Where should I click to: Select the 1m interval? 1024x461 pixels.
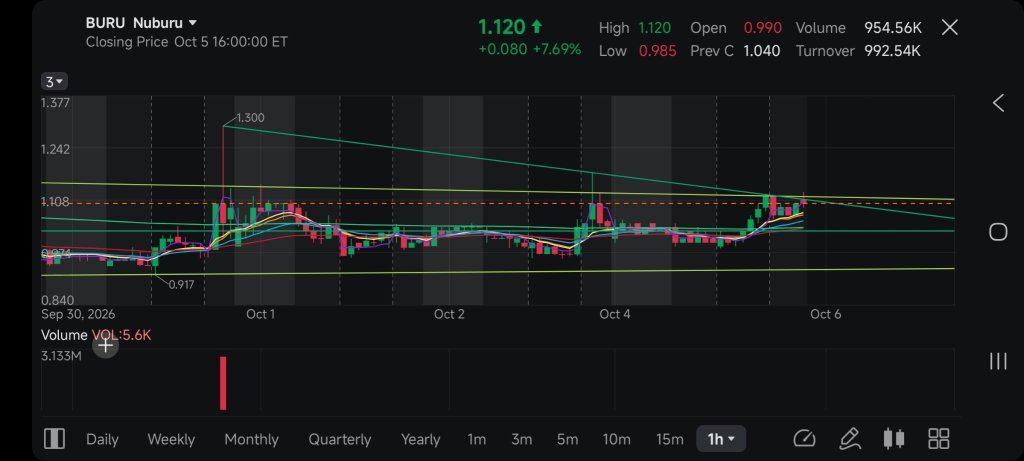[x=477, y=439]
